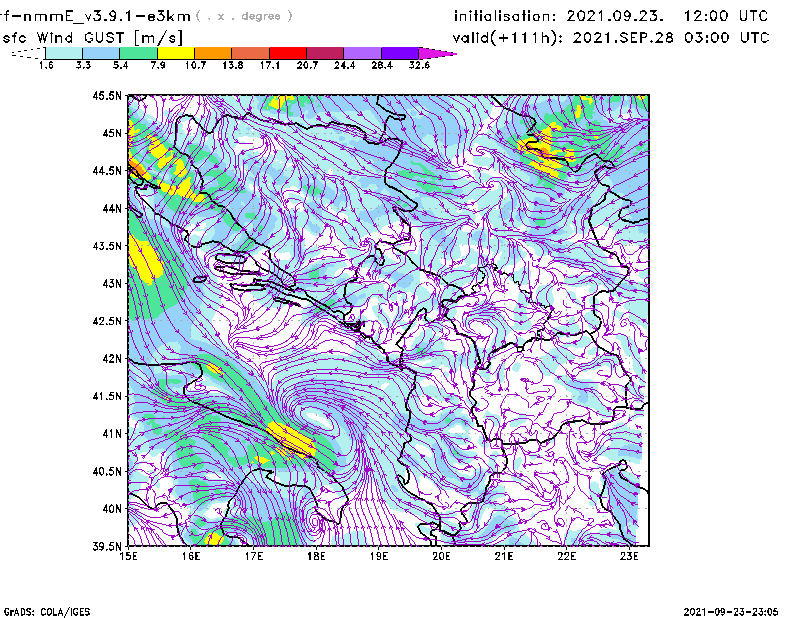
Task: Click the '23E' longitude label
Action: pyautogui.click(x=629, y=556)
